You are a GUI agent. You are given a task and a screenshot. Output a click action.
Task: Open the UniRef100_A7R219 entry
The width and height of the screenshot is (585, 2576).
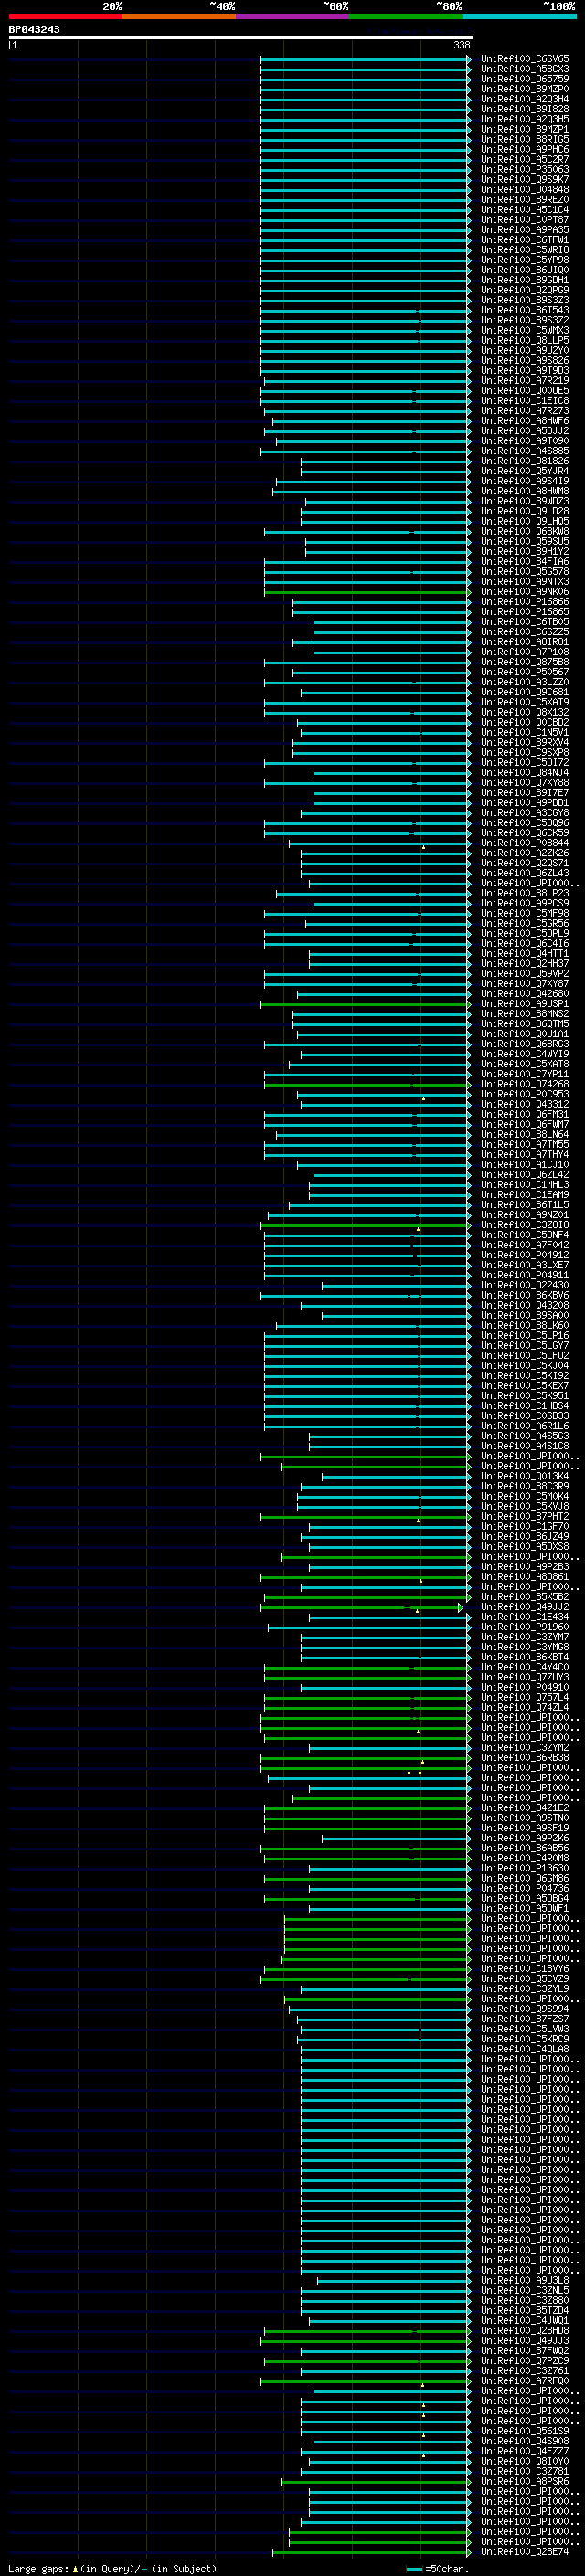[x=525, y=381]
